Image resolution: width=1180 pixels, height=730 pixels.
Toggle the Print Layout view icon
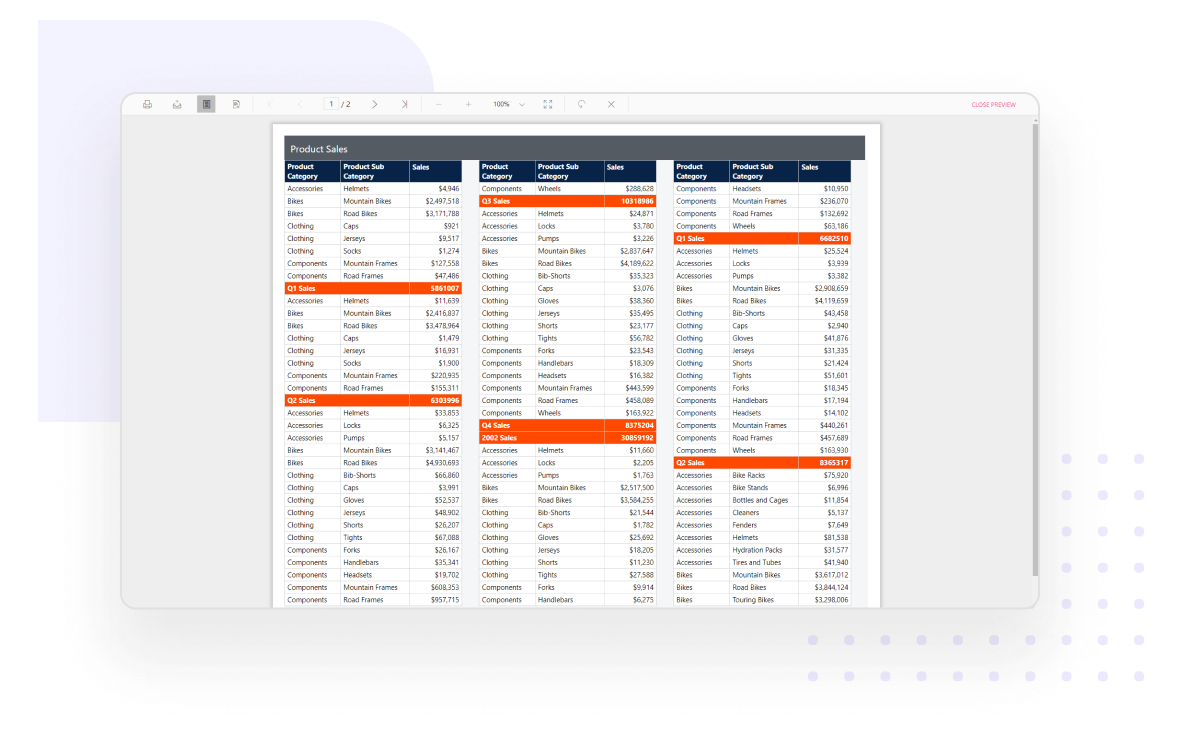pyautogui.click(x=206, y=105)
